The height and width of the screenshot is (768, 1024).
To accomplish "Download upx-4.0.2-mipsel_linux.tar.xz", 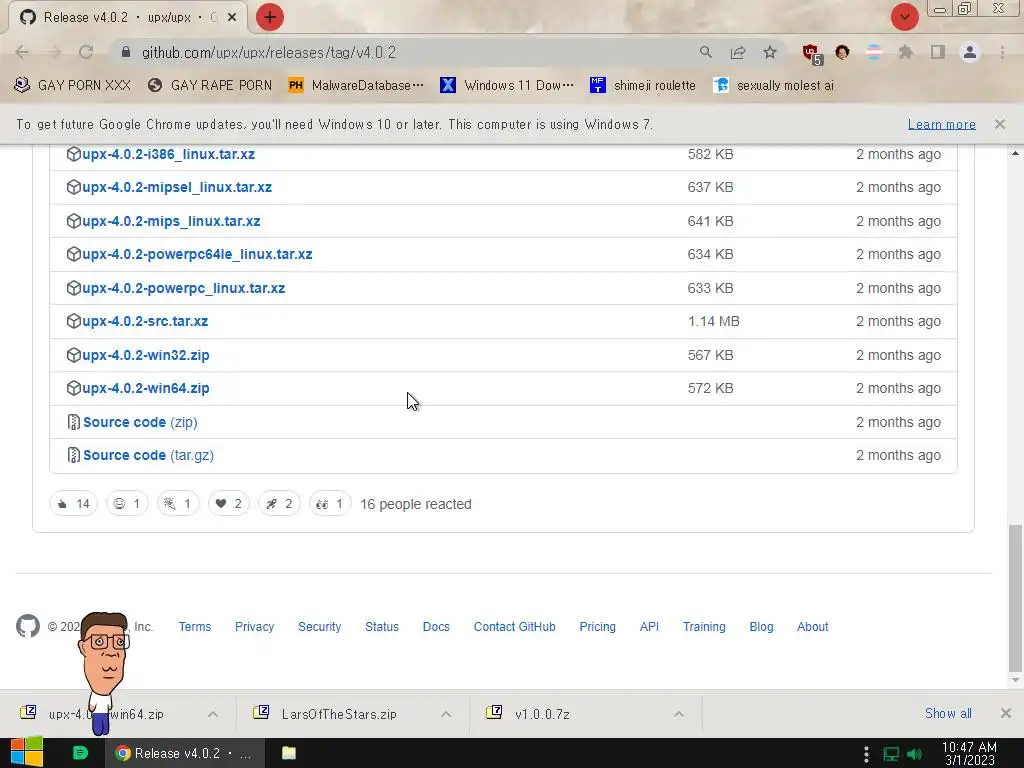I will pyautogui.click(x=177, y=187).
